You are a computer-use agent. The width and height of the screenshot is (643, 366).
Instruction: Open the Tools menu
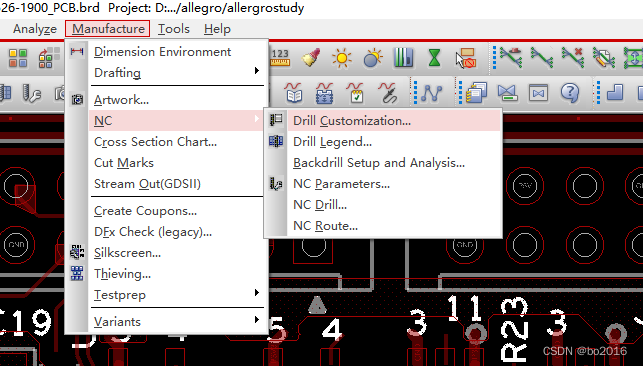[174, 29]
